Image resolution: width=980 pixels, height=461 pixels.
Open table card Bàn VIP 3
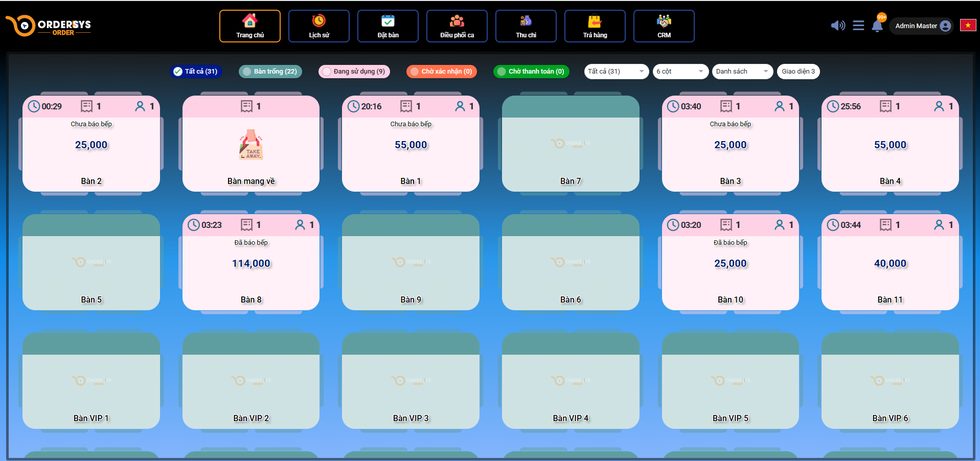(x=411, y=380)
